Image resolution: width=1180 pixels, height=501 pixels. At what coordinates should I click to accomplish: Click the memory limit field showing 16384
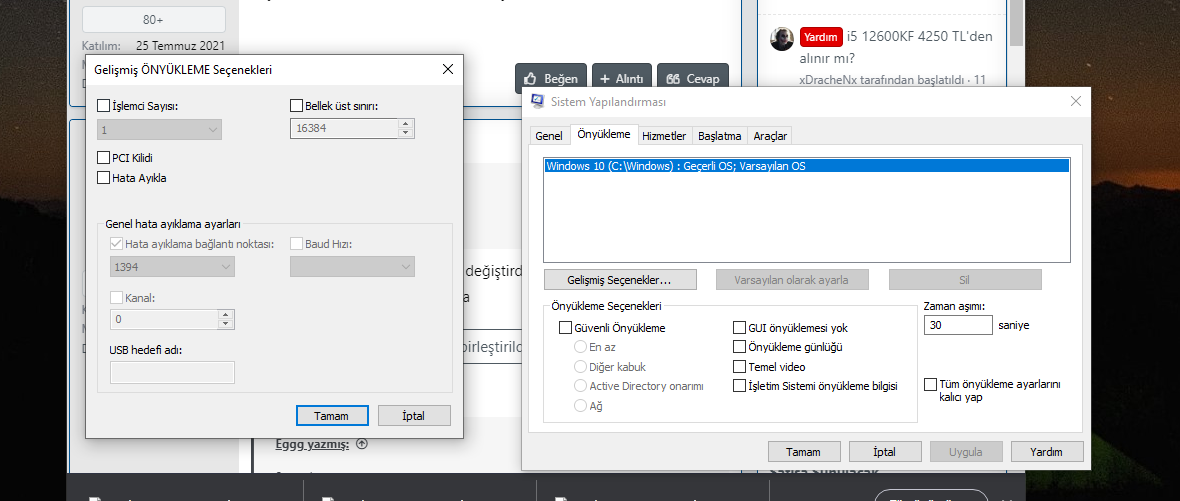tap(344, 129)
